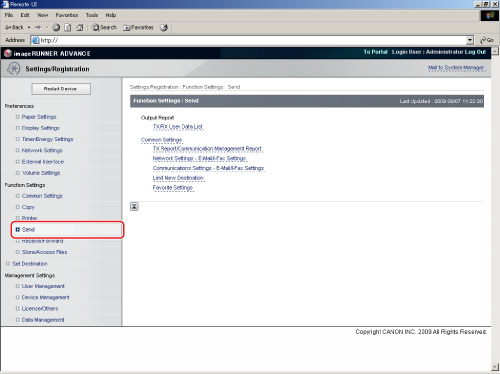Click the Log Out link

pos(475,52)
